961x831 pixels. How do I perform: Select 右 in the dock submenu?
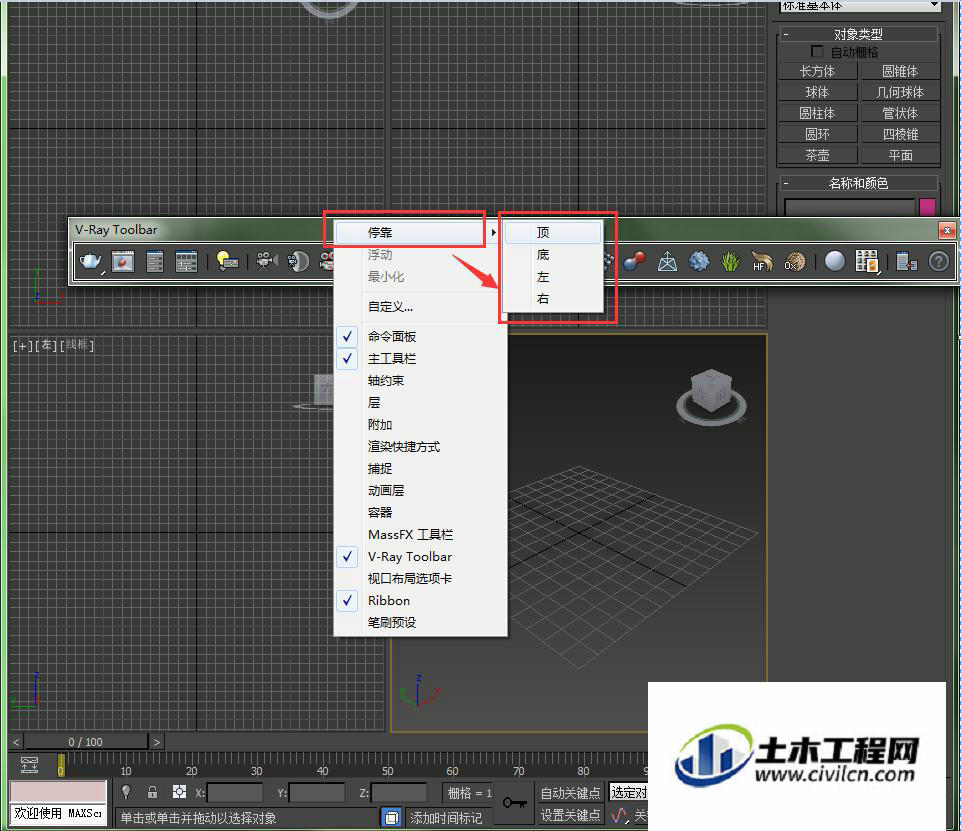[x=552, y=299]
